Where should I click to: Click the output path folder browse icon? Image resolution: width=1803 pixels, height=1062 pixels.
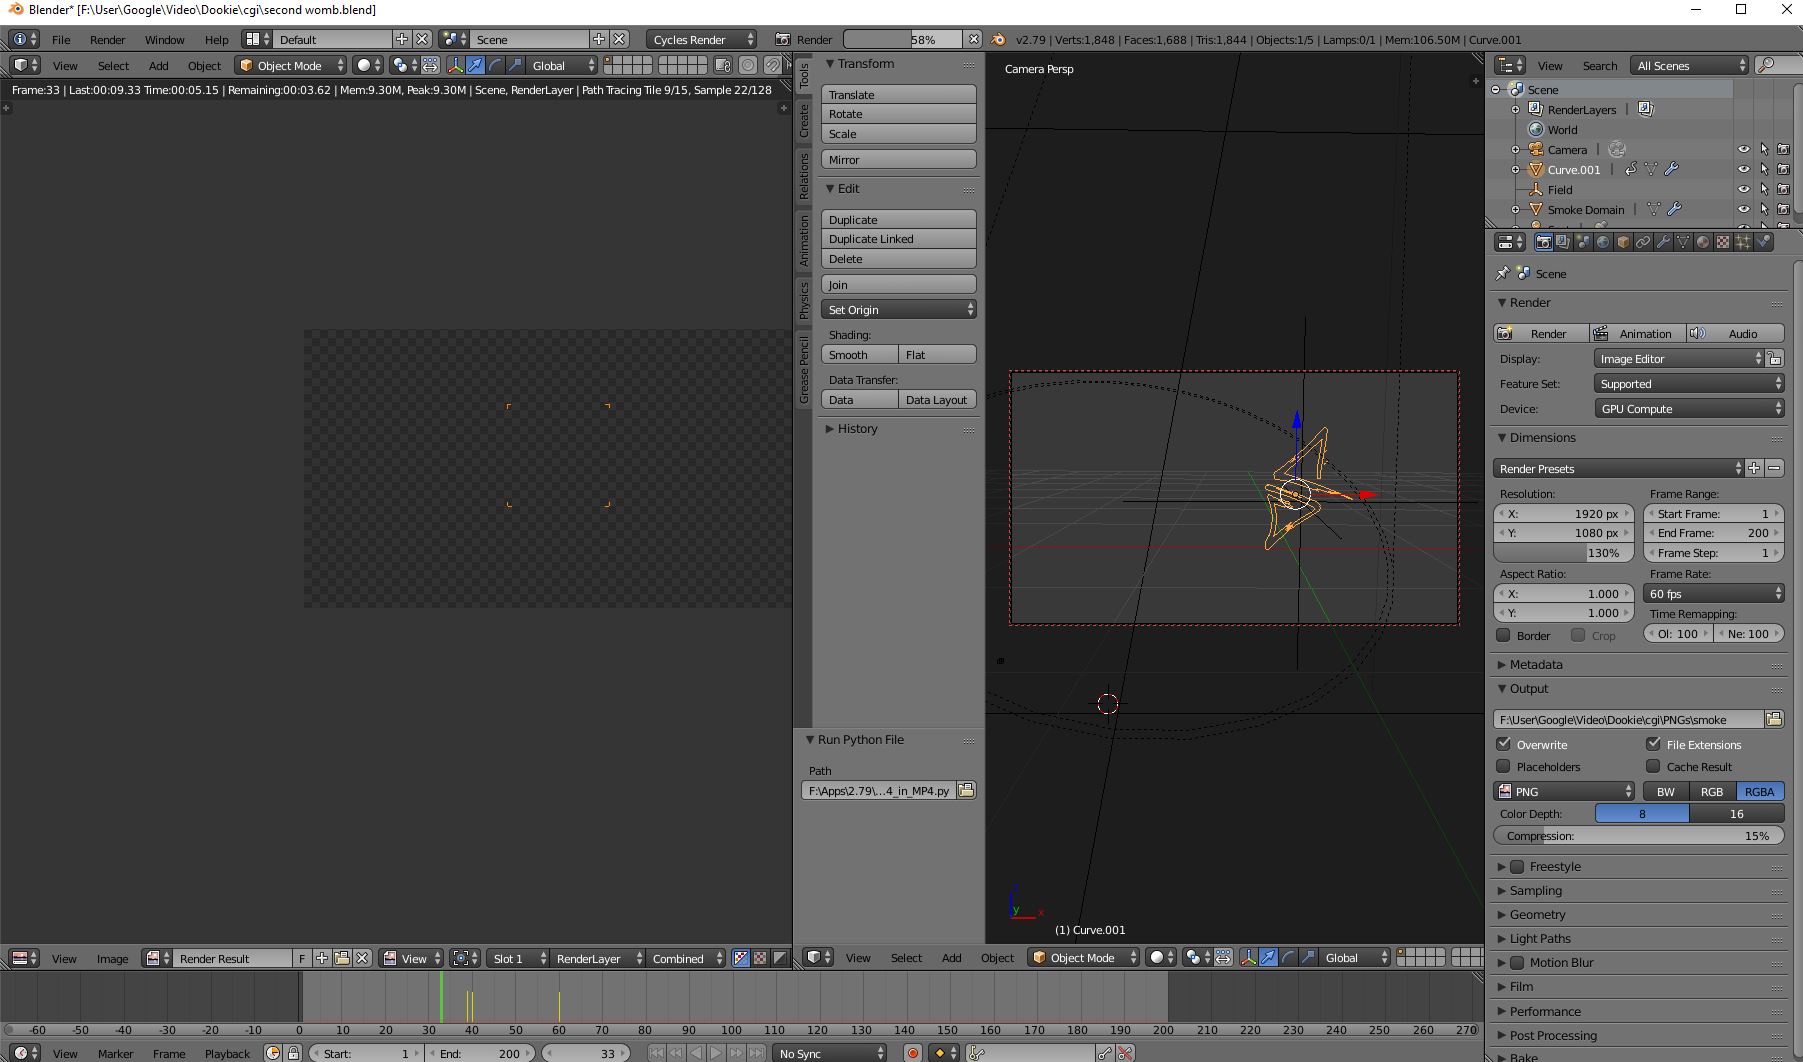click(x=1774, y=719)
